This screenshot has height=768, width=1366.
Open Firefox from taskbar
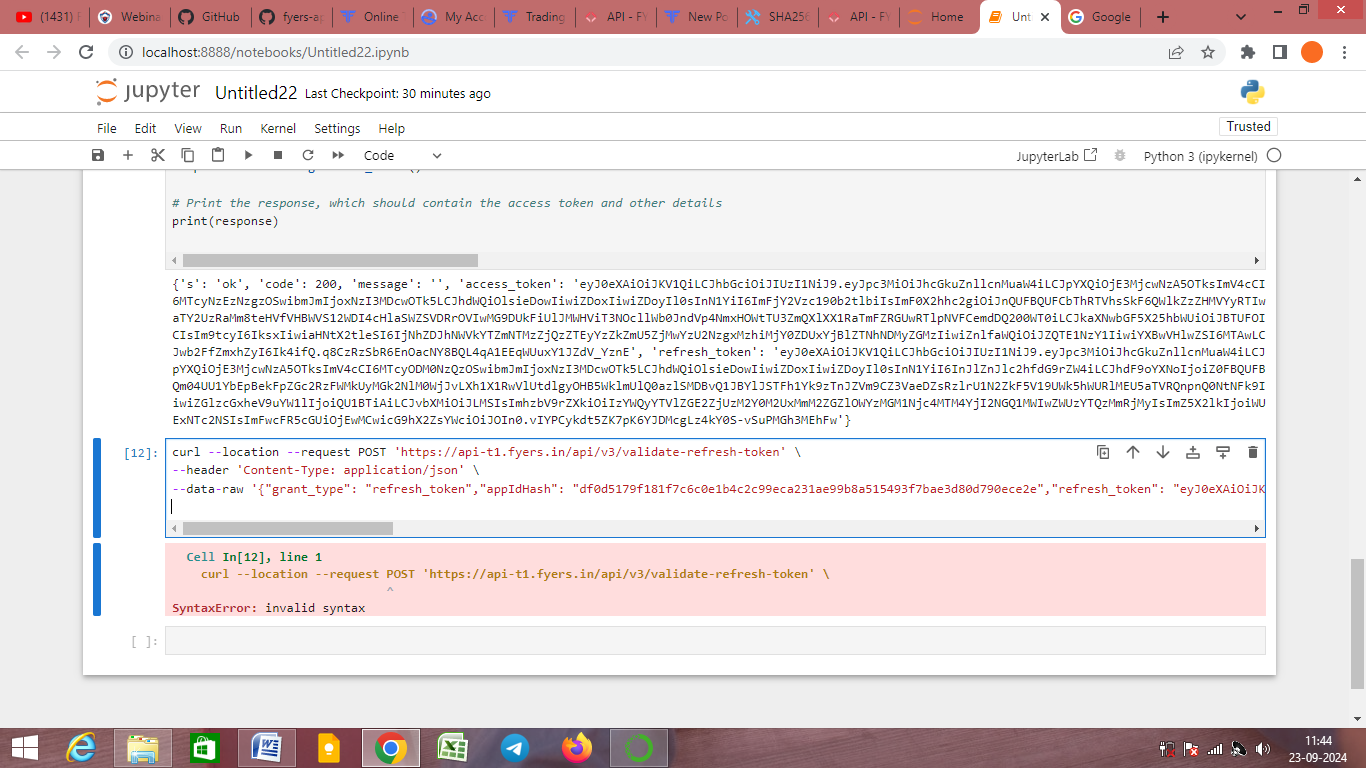click(x=577, y=747)
